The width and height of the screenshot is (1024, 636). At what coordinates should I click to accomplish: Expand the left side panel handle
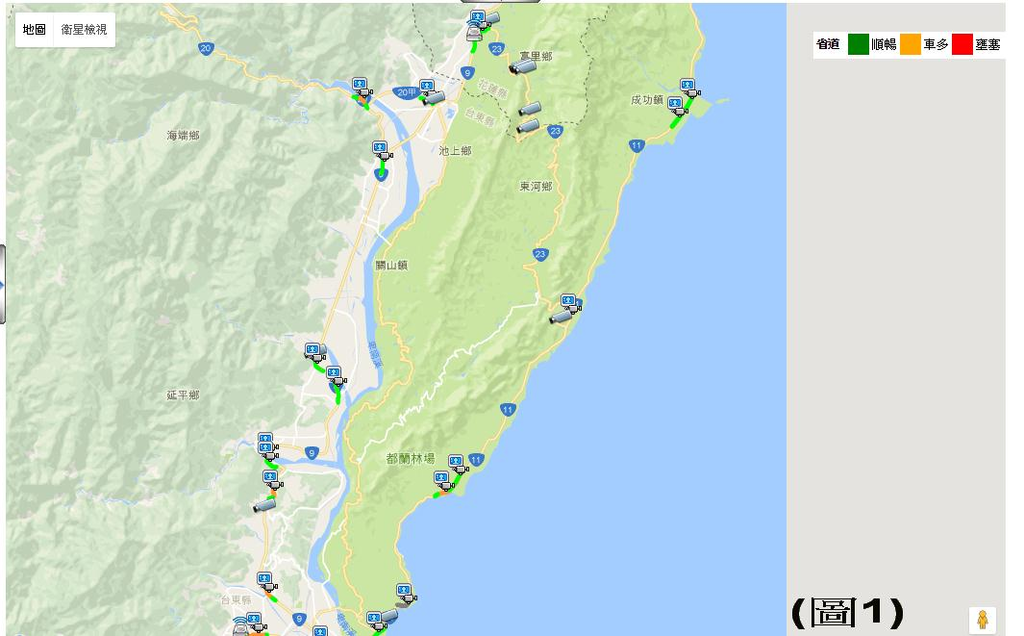pyautogui.click(x=2, y=285)
